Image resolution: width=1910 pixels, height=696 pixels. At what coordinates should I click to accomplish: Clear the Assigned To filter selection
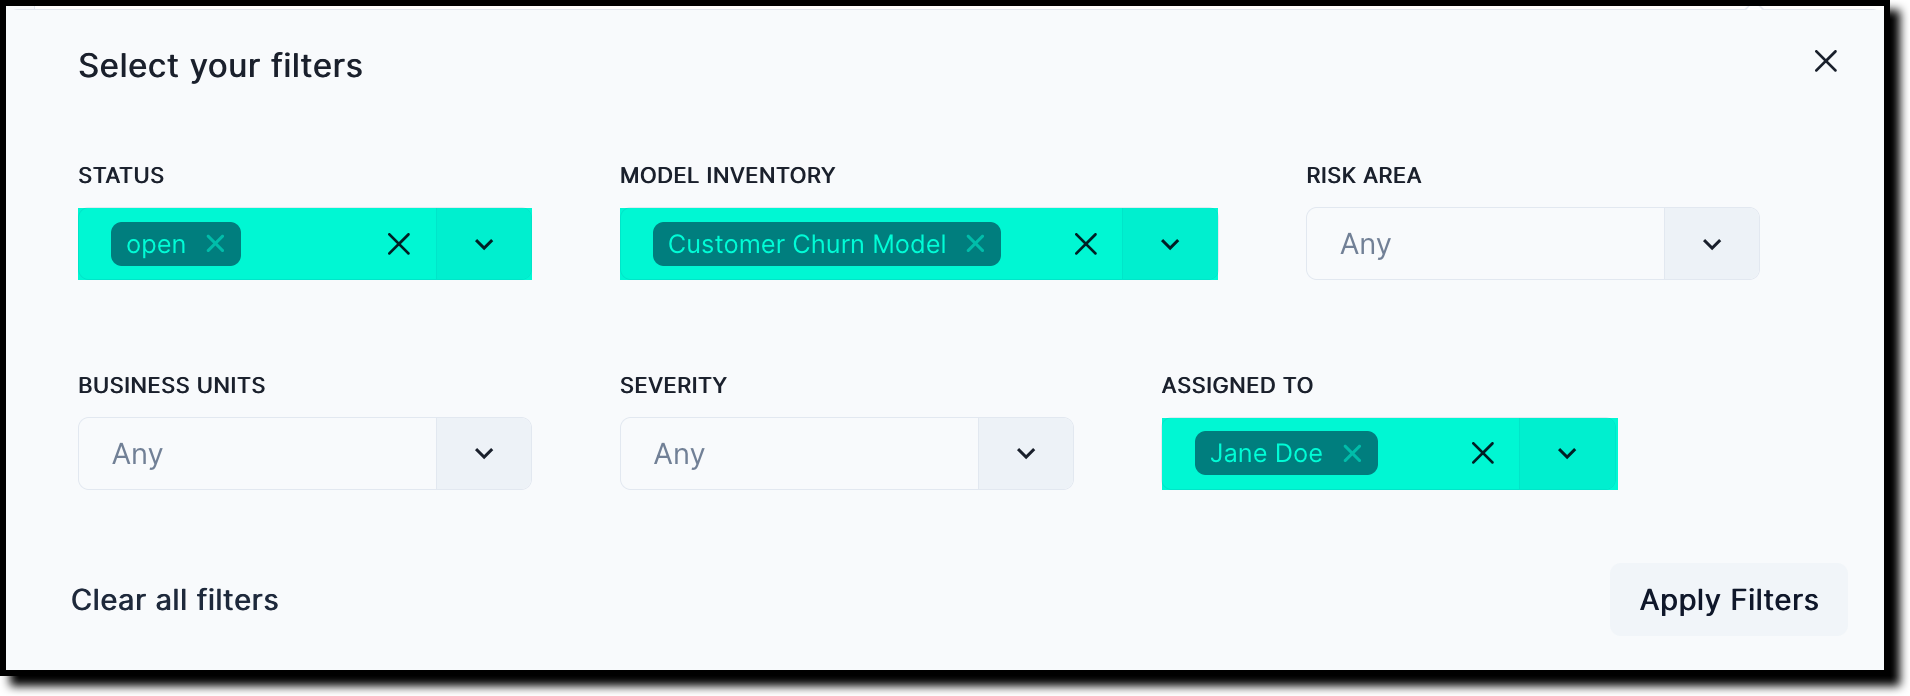coord(1482,453)
